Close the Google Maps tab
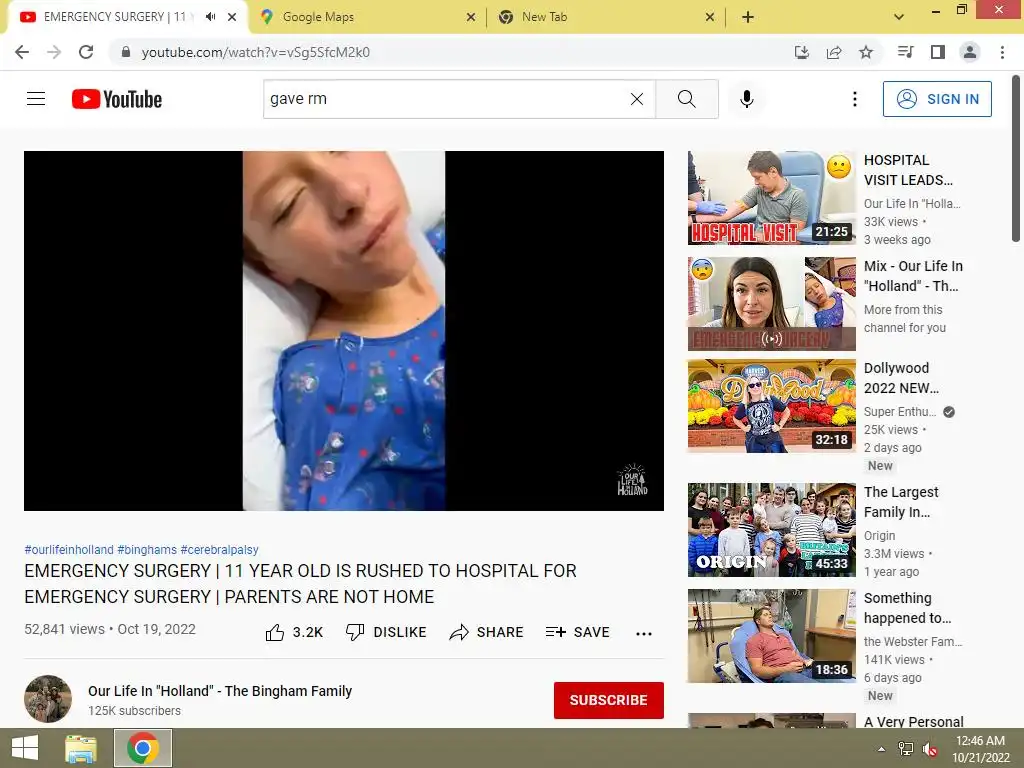The height and width of the screenshot is (768, 1024). coord(471,17)
